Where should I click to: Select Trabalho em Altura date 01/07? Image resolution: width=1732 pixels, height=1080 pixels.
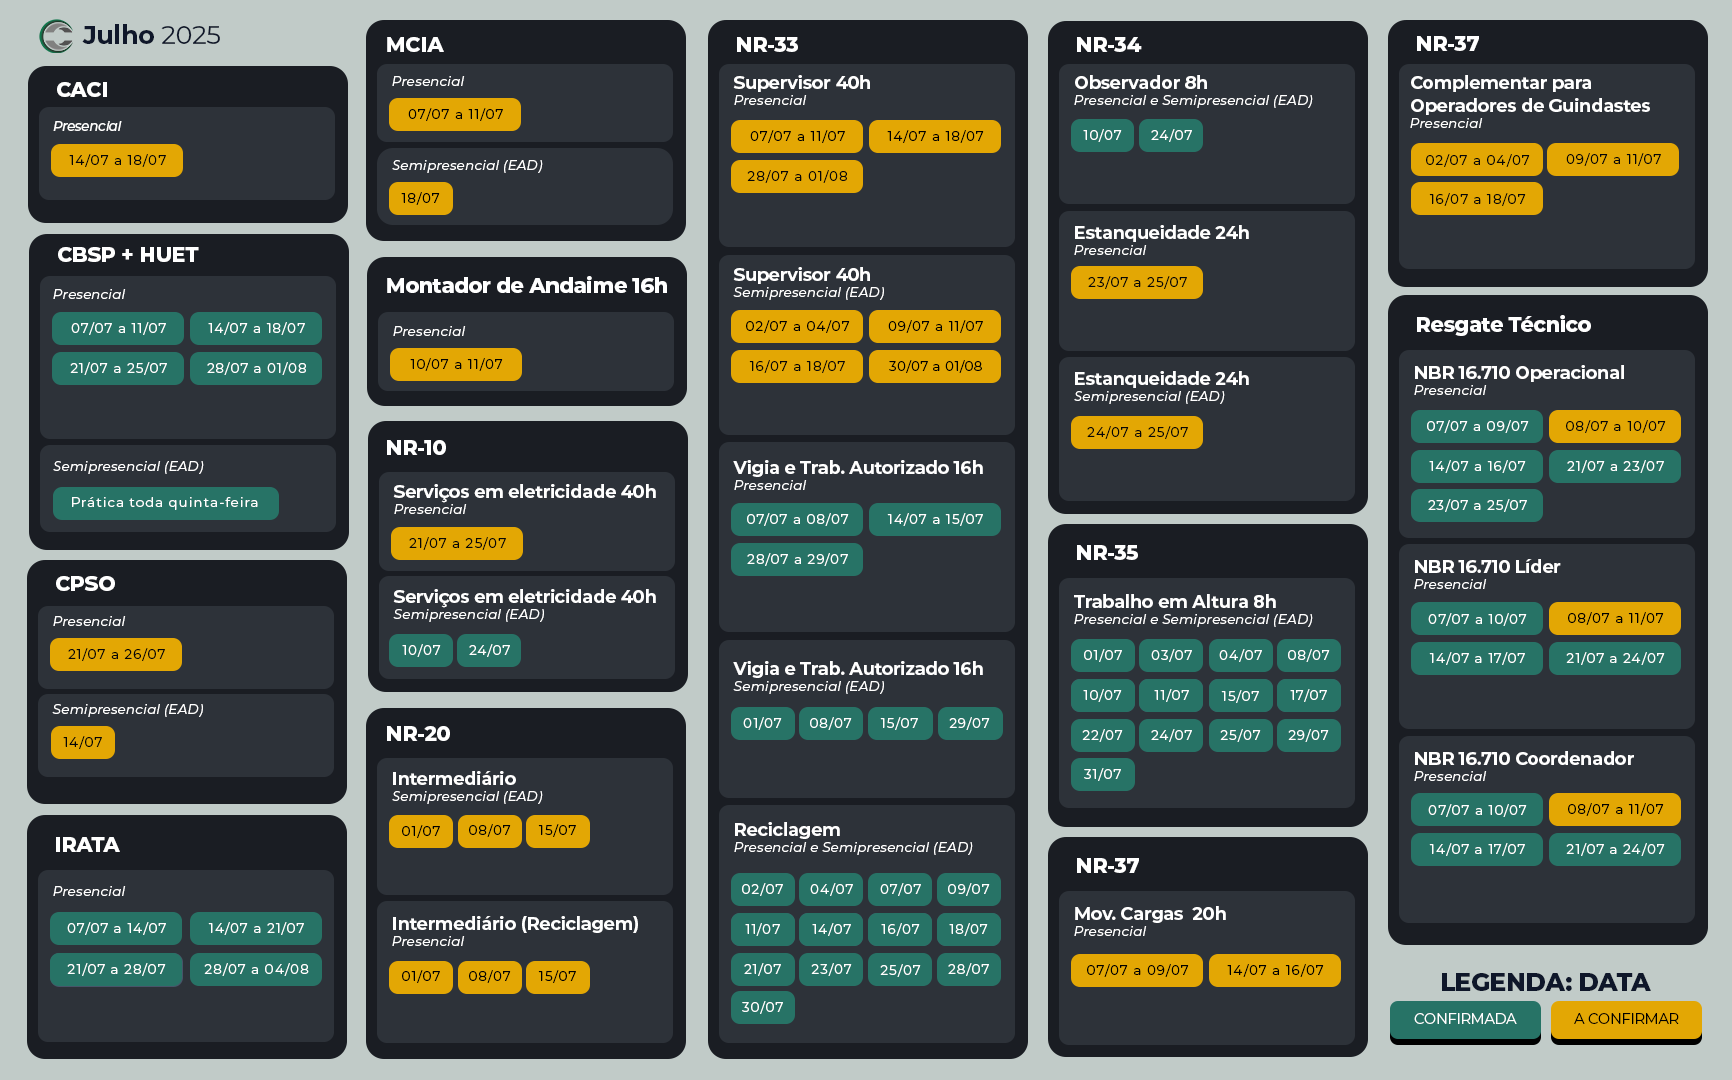1103,655
